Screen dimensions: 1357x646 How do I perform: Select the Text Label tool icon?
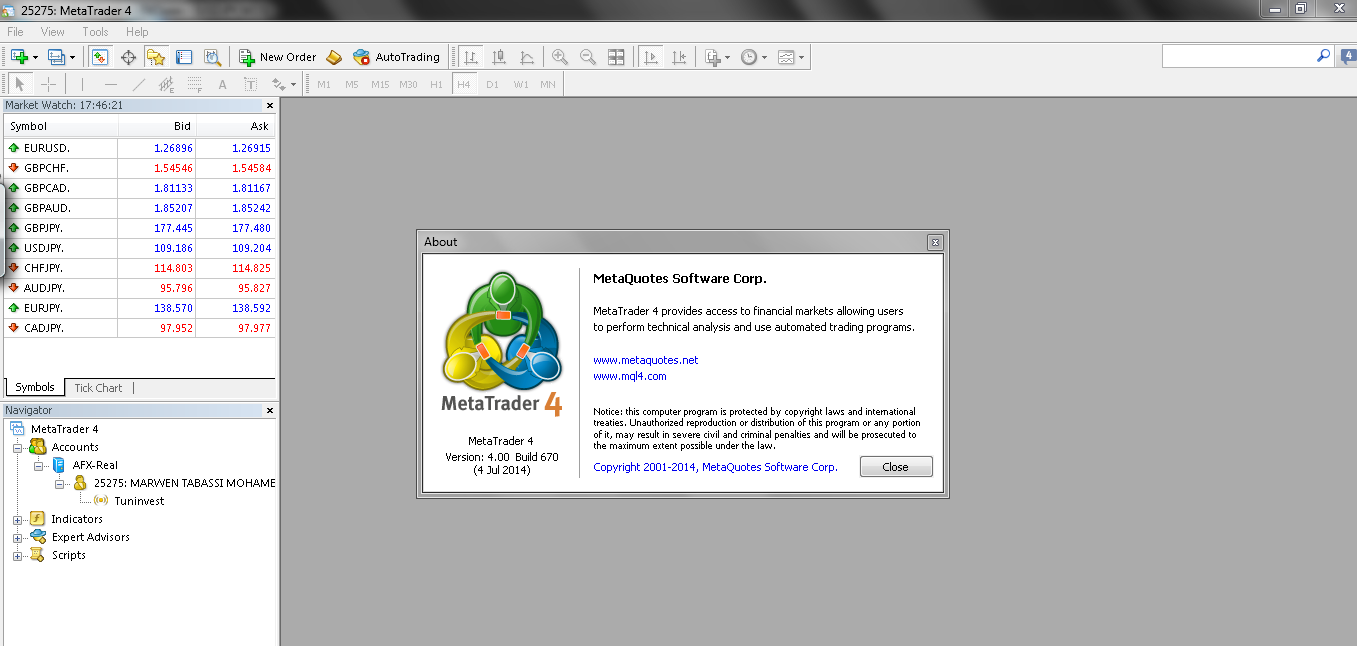(251, 84)
